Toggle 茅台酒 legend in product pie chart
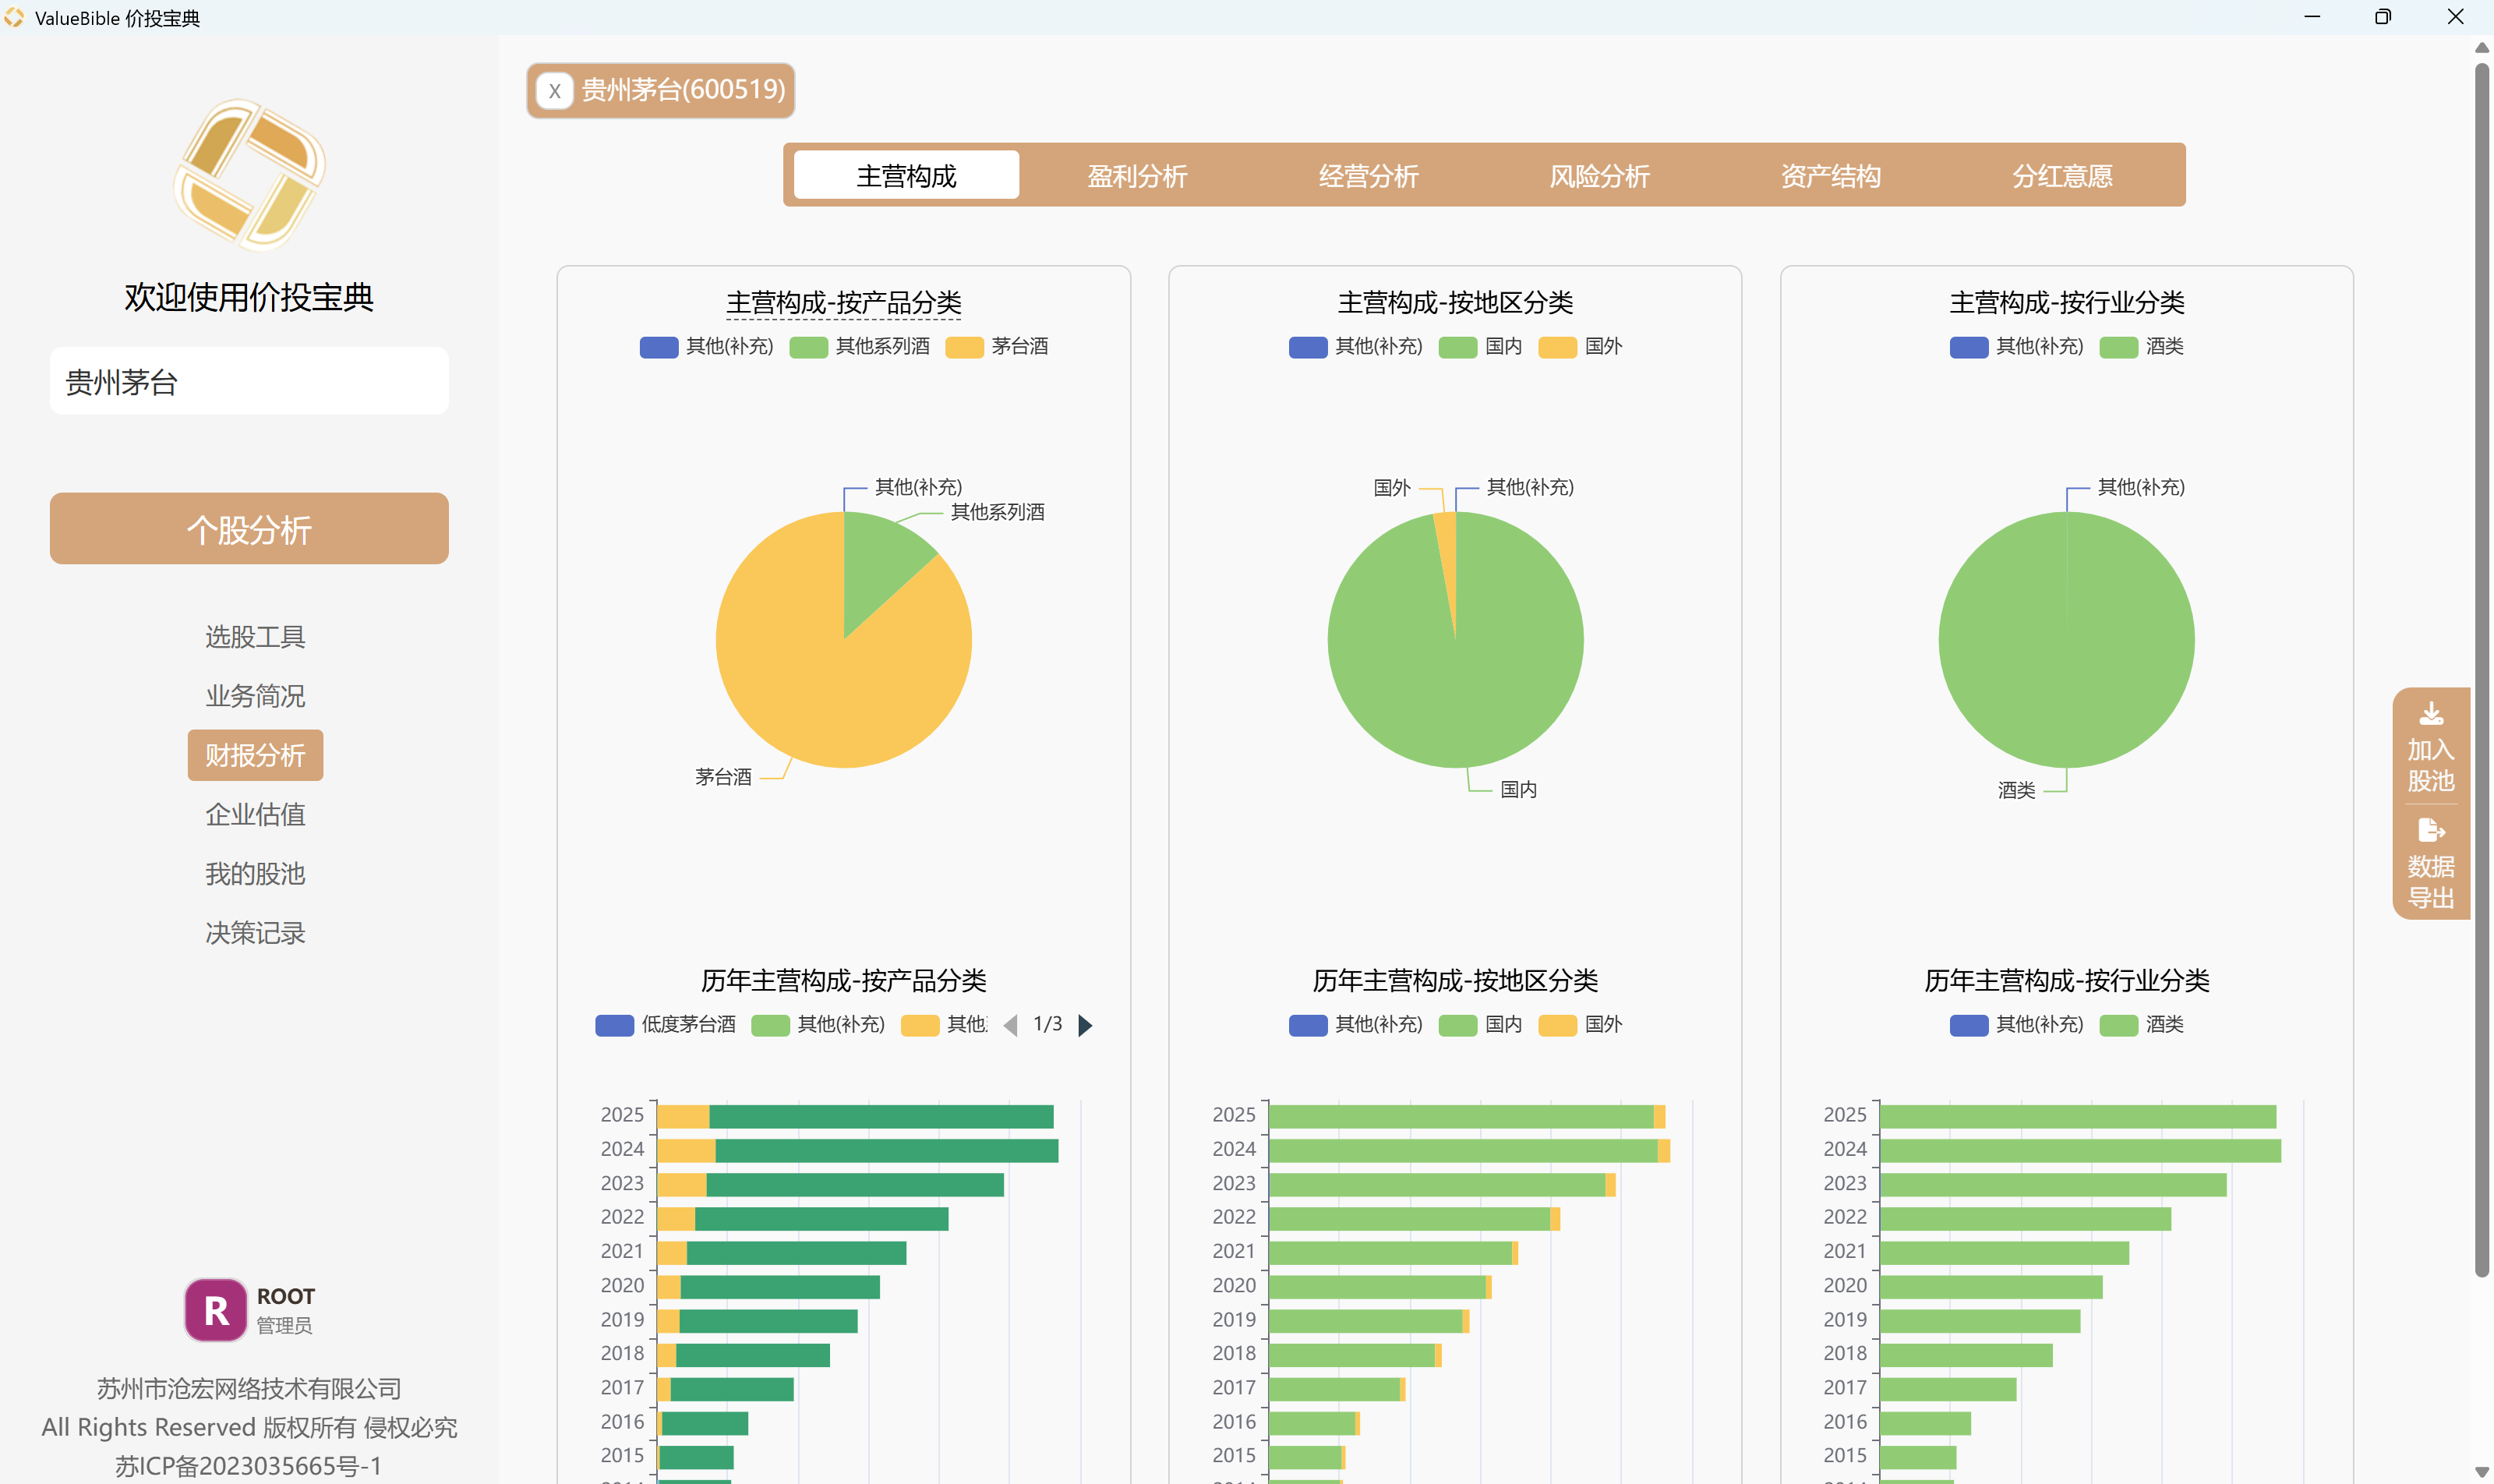Screen dimensions: 2494x1484 [x=997, y=346]
